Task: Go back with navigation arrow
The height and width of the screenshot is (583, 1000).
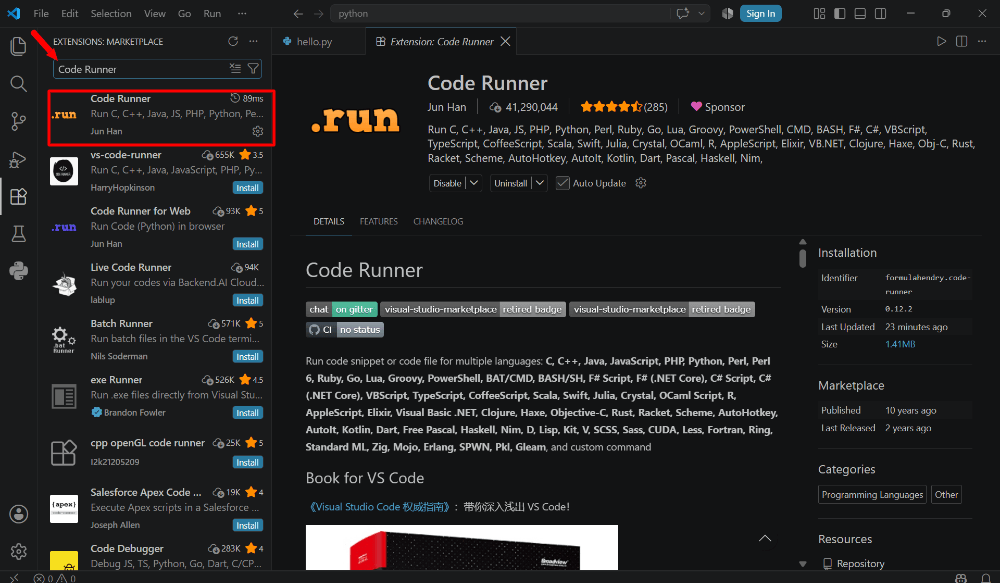Action: (298, 13)
